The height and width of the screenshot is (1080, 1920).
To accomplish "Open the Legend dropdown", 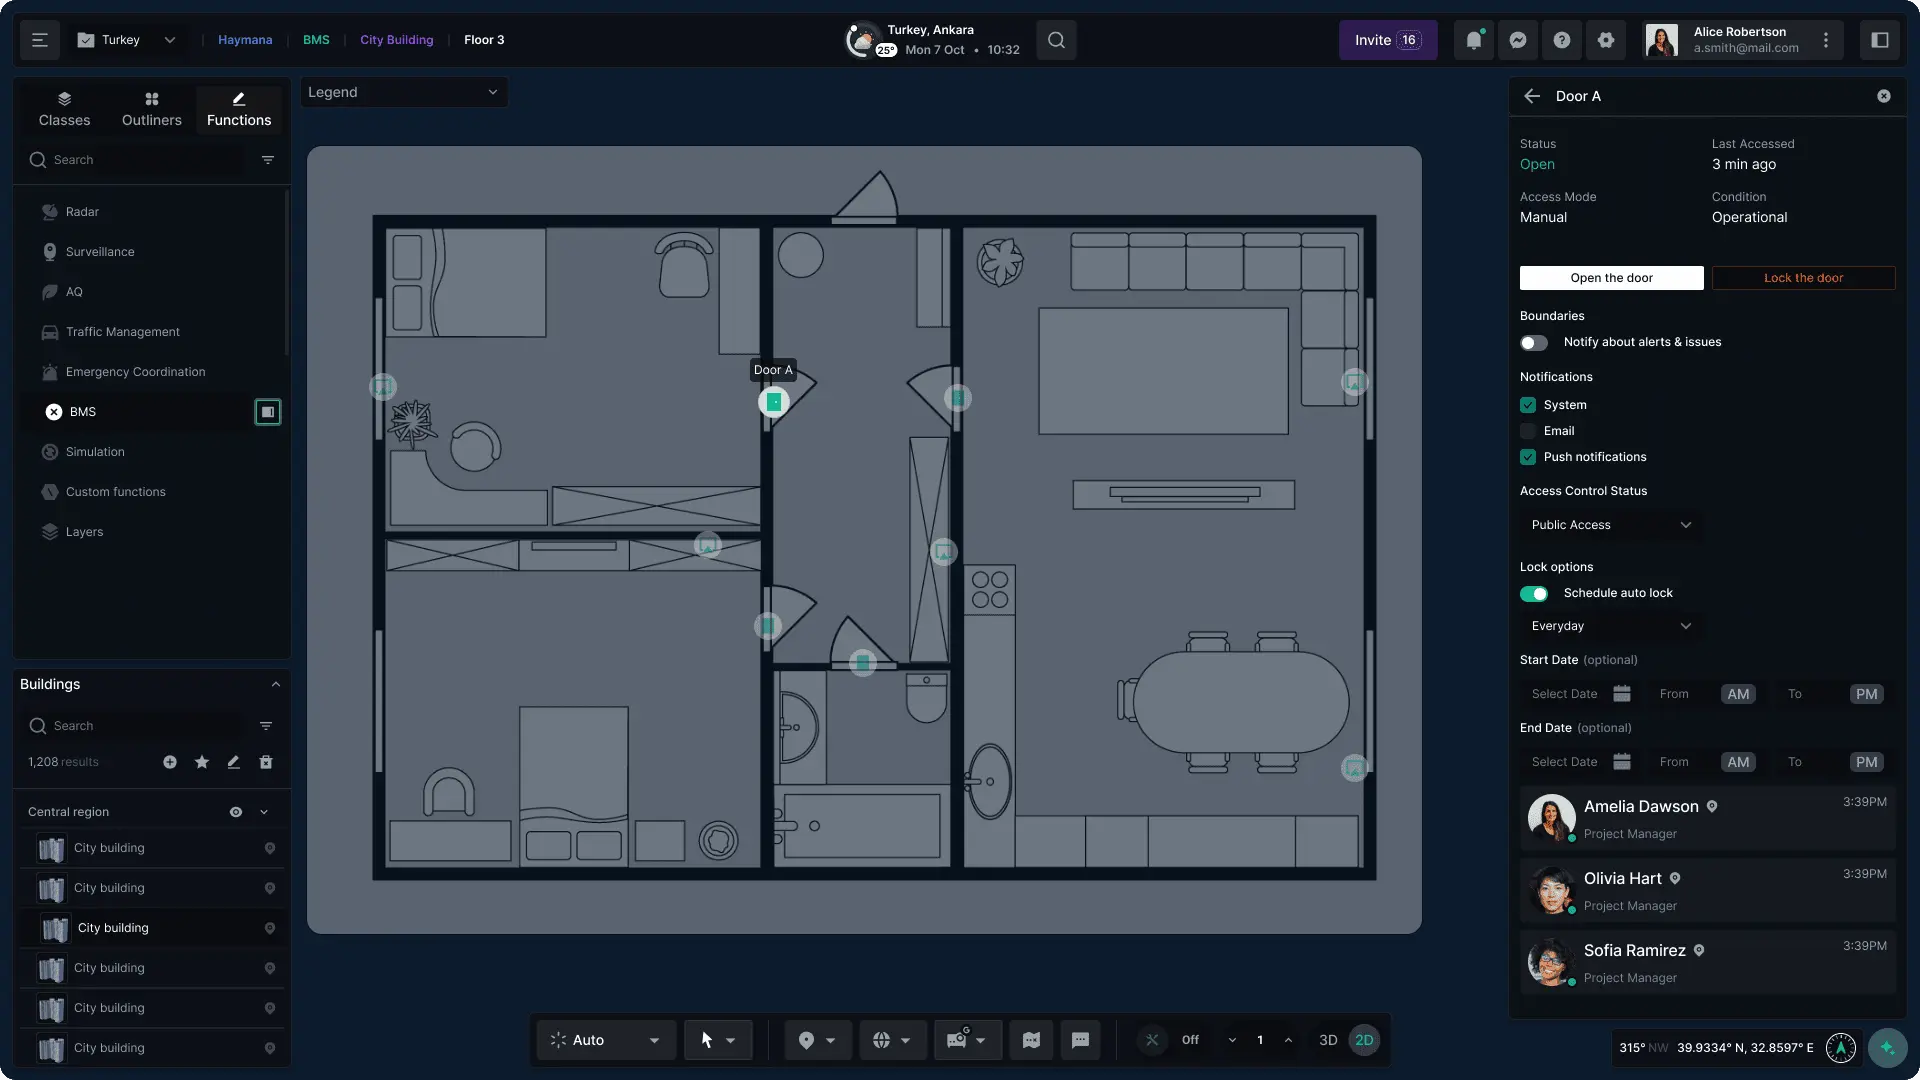I will [403, 92].
